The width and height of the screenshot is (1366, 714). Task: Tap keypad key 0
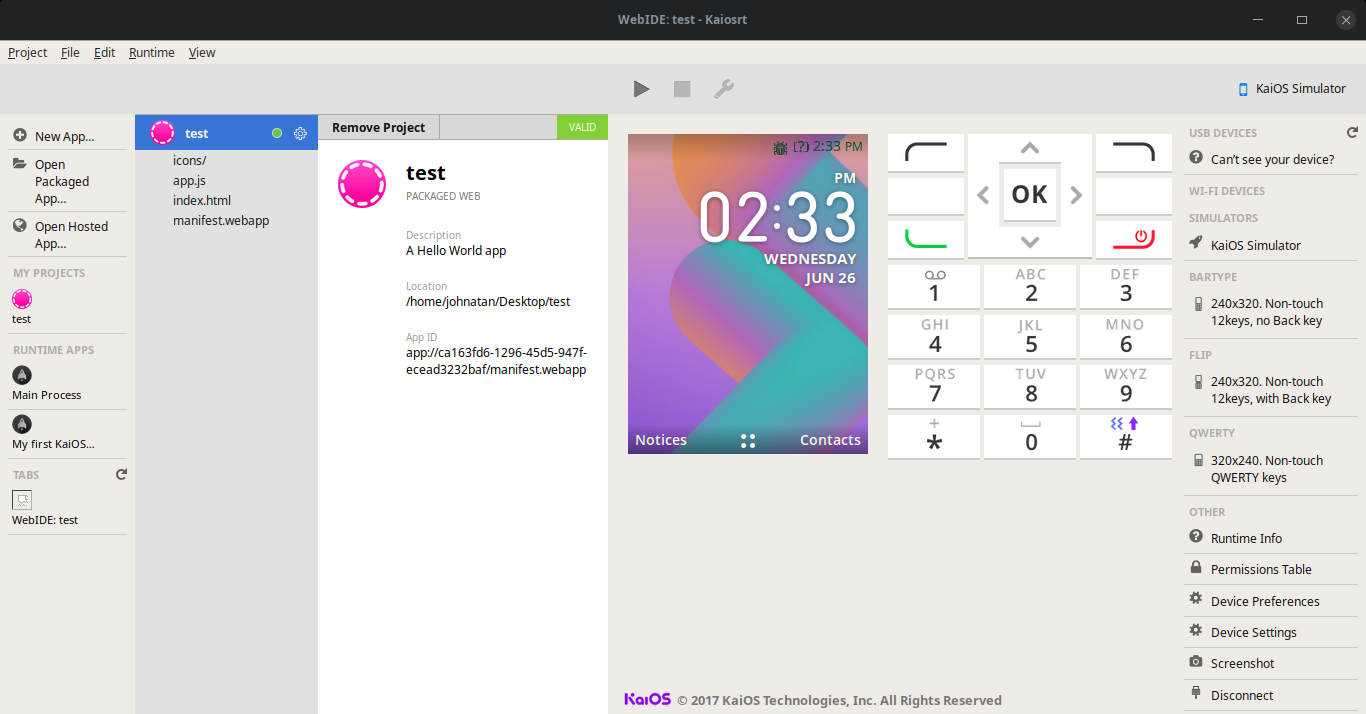tap(1030, 436)
